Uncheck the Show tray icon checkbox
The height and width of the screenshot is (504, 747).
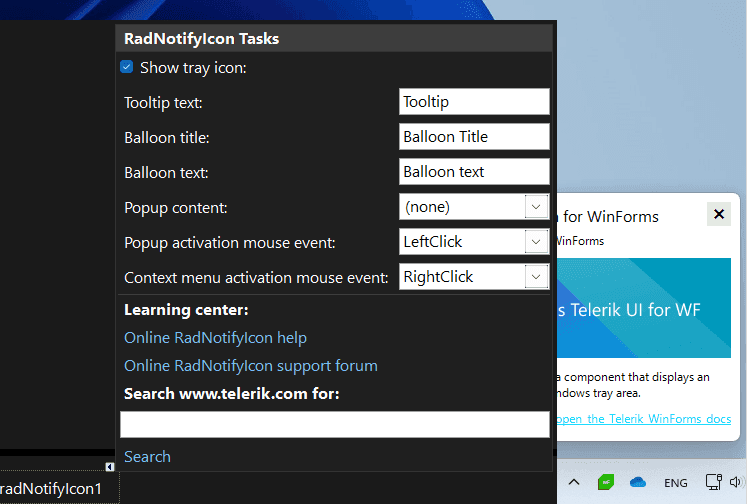127,67
